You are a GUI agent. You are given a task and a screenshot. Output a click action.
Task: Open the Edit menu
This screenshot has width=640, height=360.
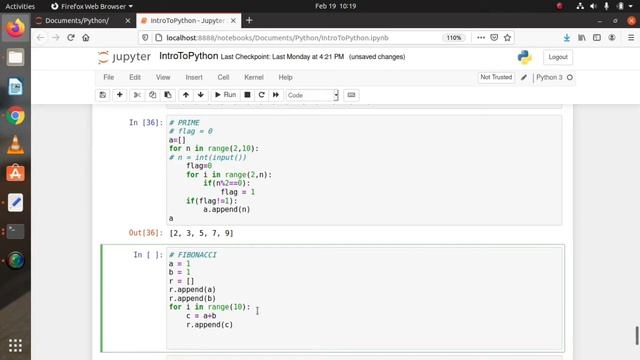click(135, 77)
